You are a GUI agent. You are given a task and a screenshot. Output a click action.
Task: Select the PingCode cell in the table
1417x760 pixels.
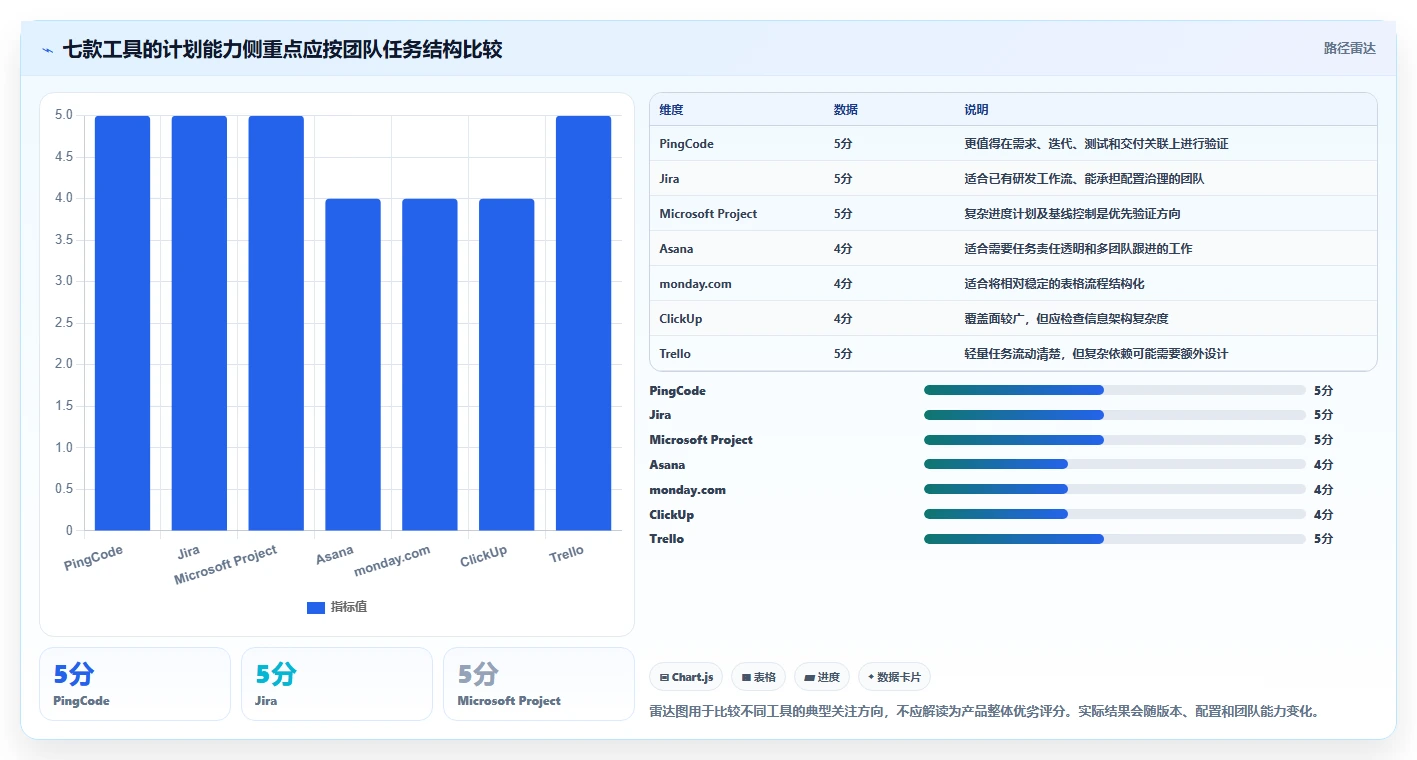(687, 144)
